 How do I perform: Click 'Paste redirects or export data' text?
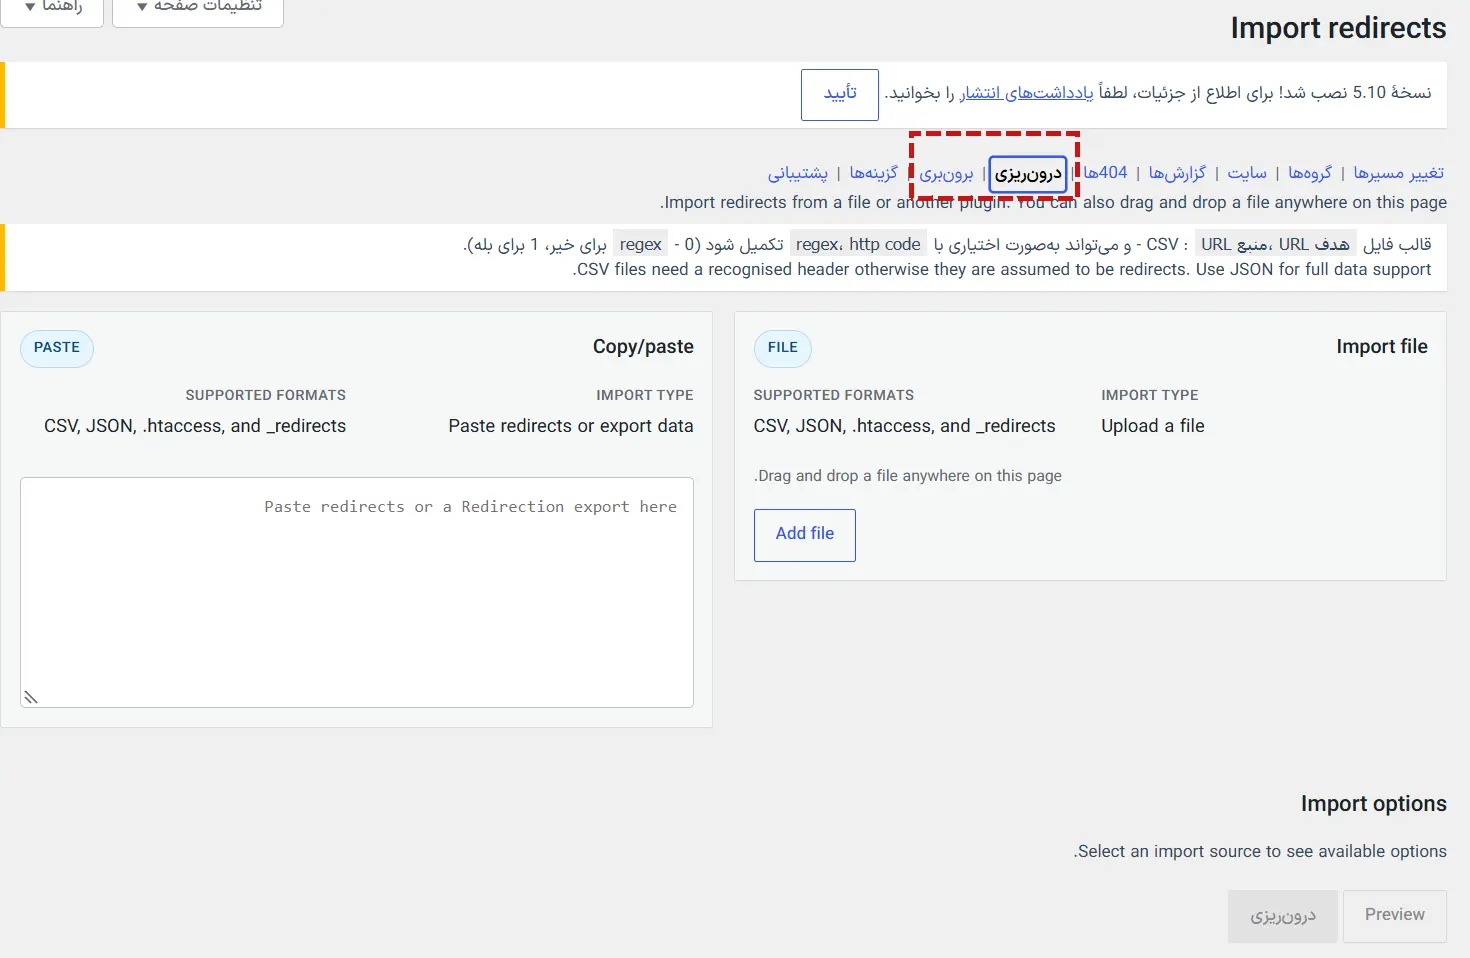(x=571, y=426)
